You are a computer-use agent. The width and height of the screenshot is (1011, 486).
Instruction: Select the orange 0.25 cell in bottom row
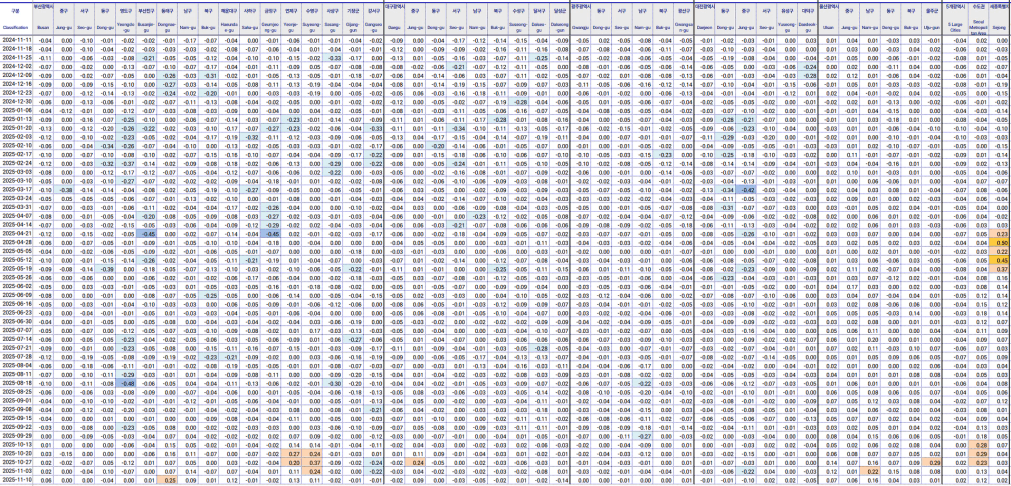tap(171, 480)
